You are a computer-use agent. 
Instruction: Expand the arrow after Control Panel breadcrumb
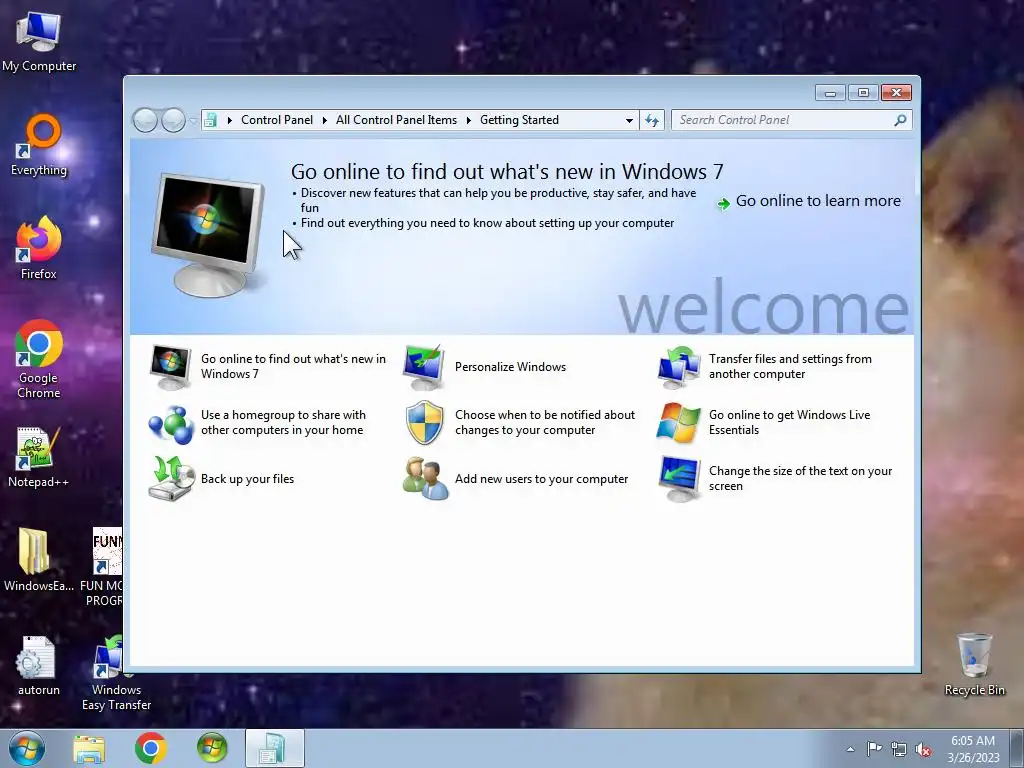[325, 120]
